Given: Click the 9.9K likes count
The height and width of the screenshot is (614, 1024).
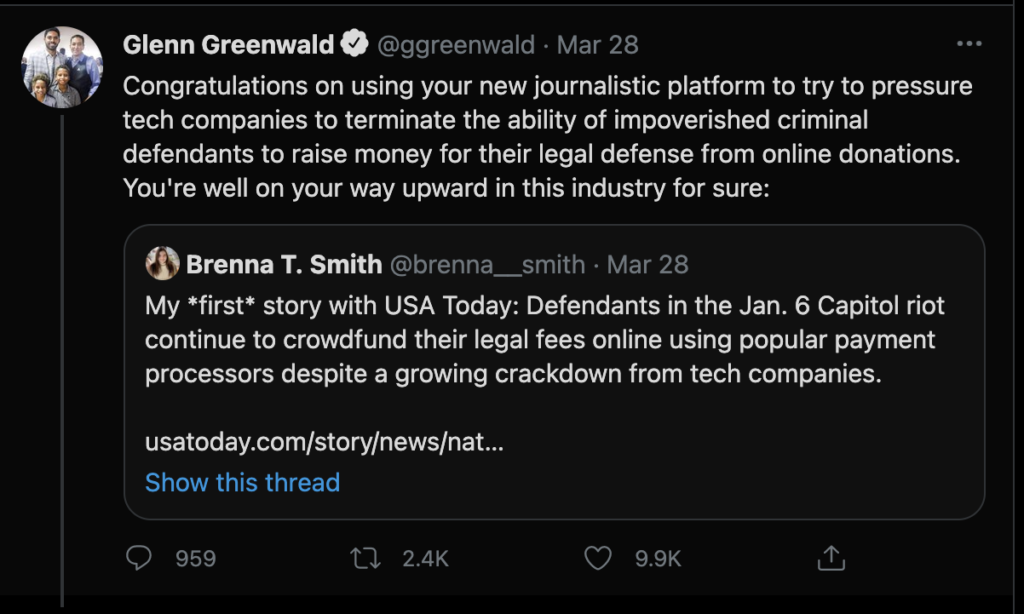Looking at the screenshot, I should (x=657, y=558).
